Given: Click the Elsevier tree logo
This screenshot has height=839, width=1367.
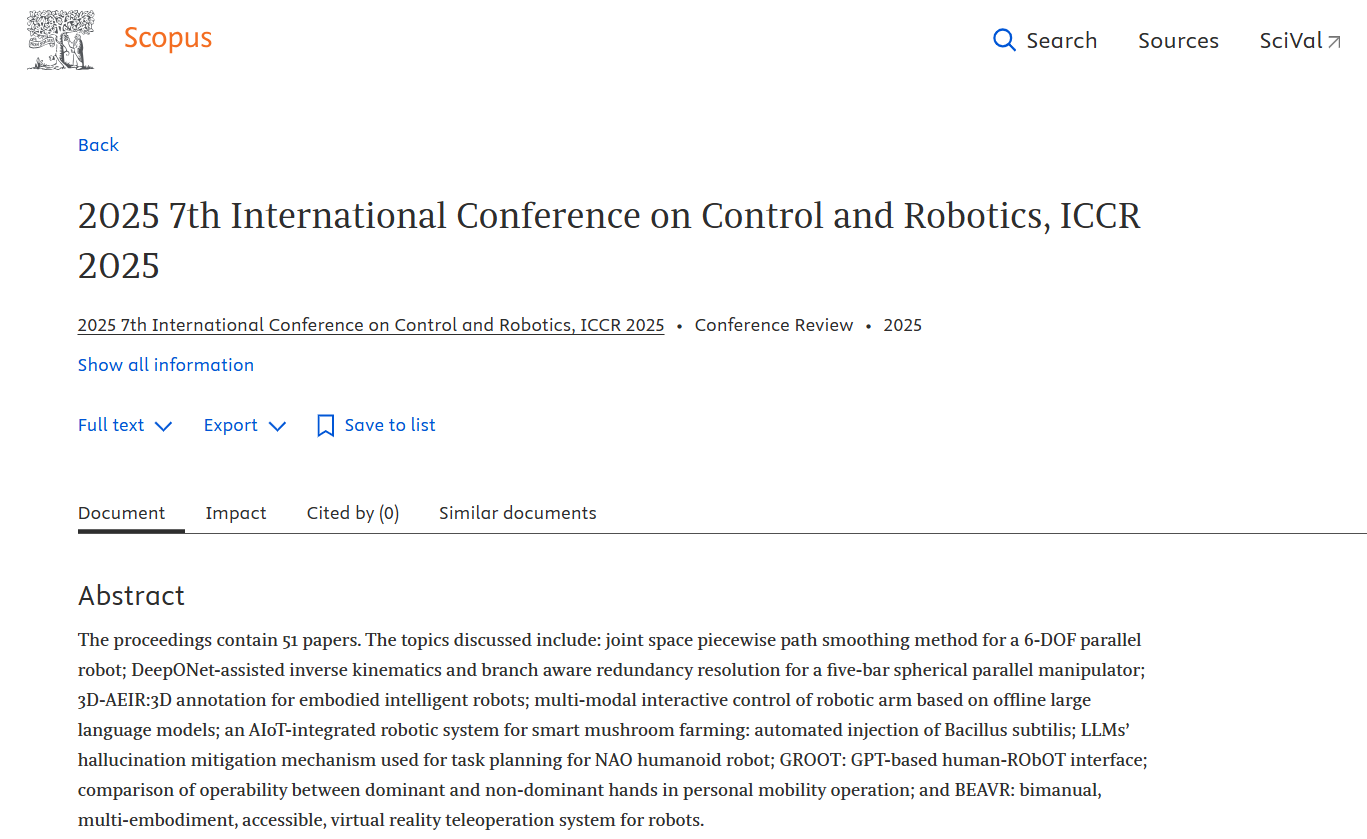Looking at the screenshot, I should [61, 40].
